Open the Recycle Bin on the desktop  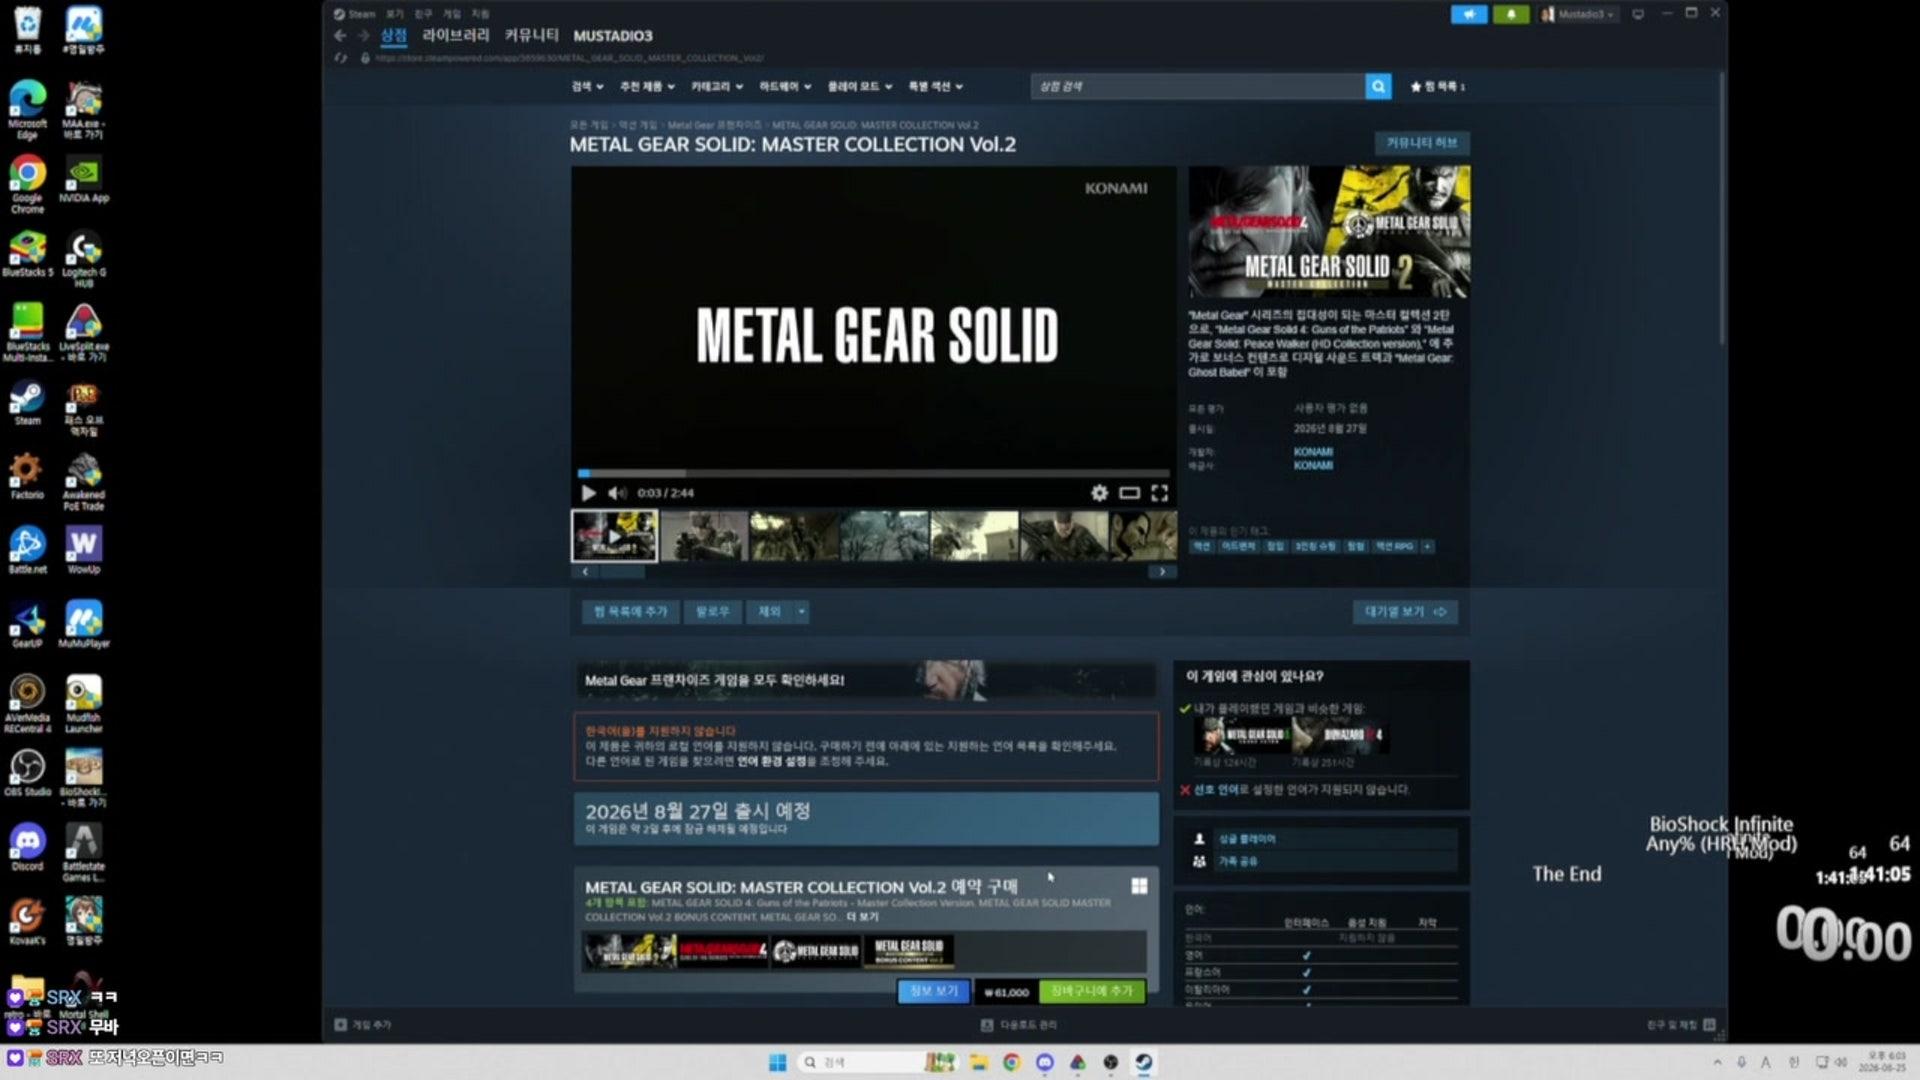tap(27, 30)
